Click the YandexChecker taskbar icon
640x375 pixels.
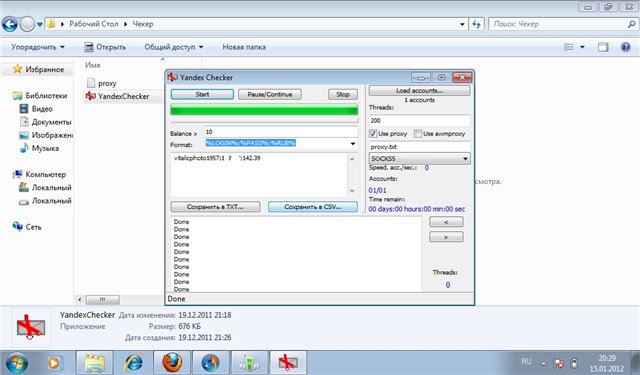[288, 363]
